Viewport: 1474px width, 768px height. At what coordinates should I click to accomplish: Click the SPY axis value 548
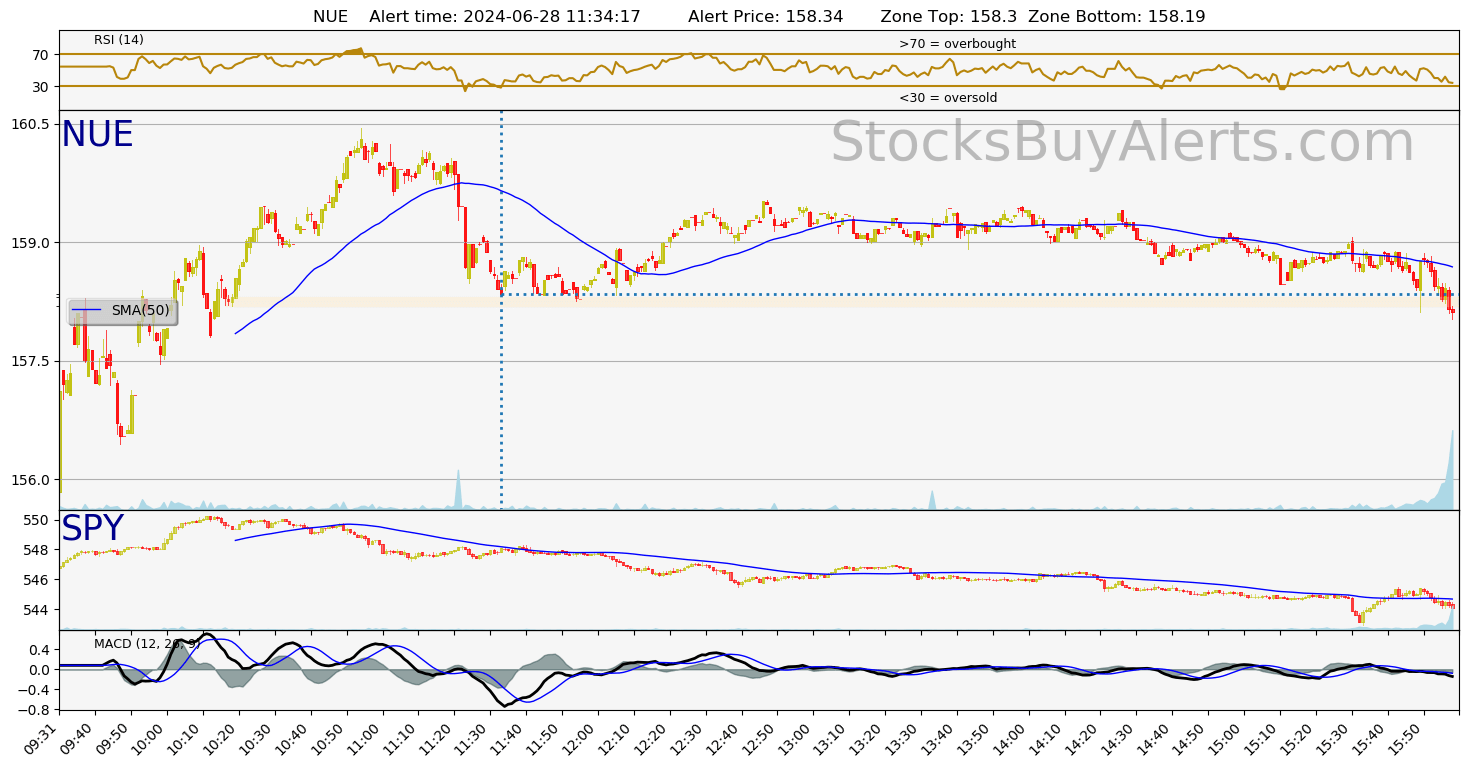pos(36,550)
